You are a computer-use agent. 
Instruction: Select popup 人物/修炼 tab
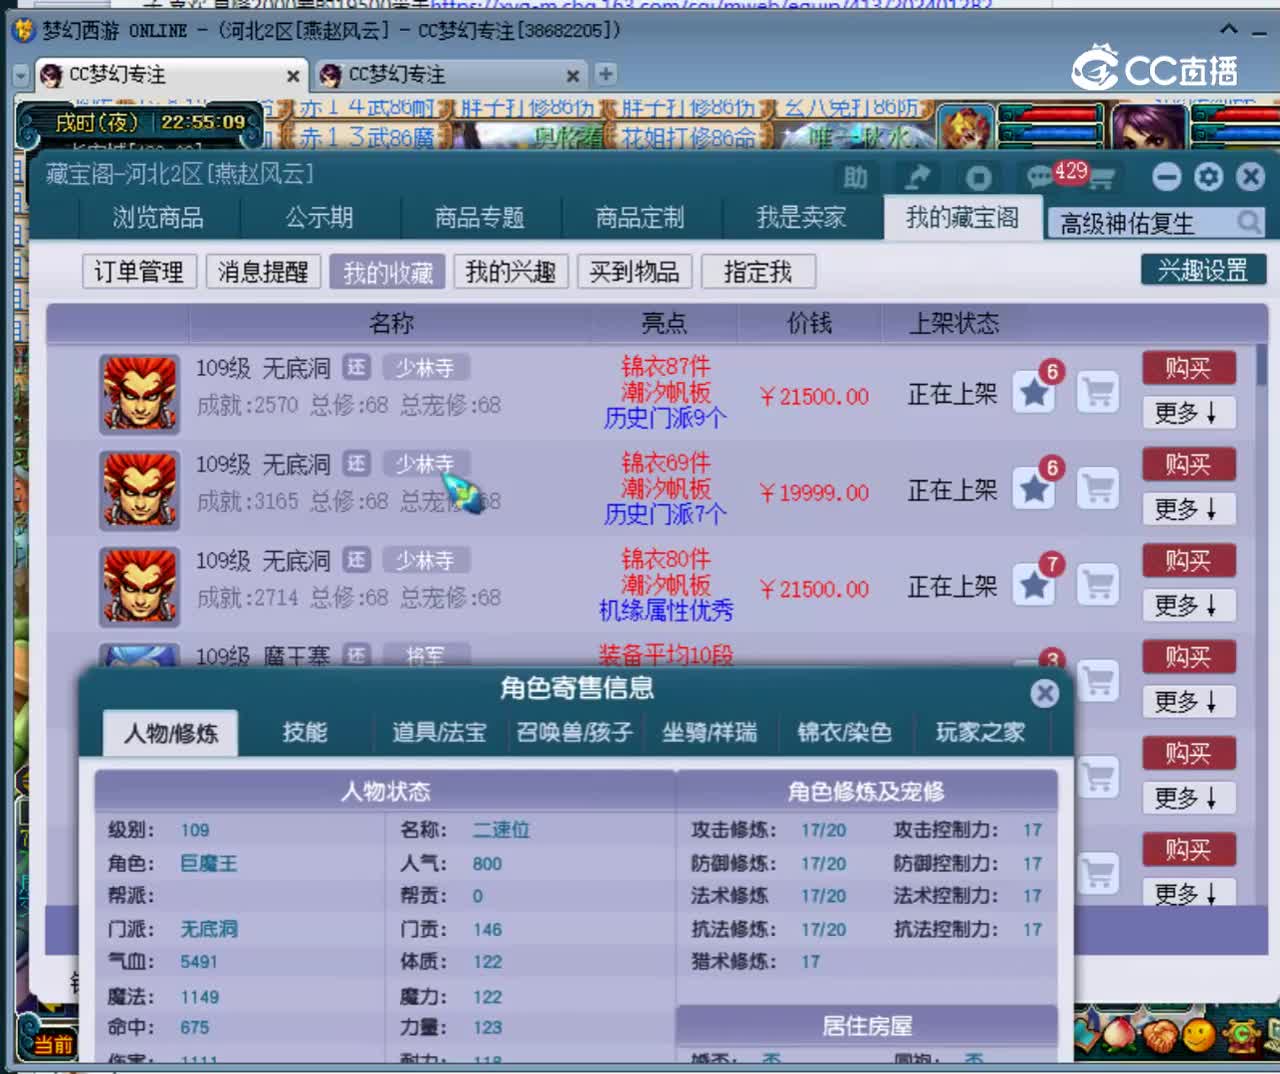click(x=171, y=733)
